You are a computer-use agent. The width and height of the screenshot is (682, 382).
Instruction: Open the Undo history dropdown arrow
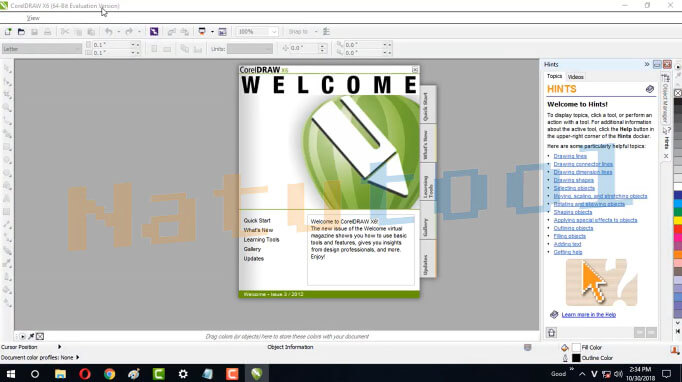pyautogui.click(x=118, y=32)
